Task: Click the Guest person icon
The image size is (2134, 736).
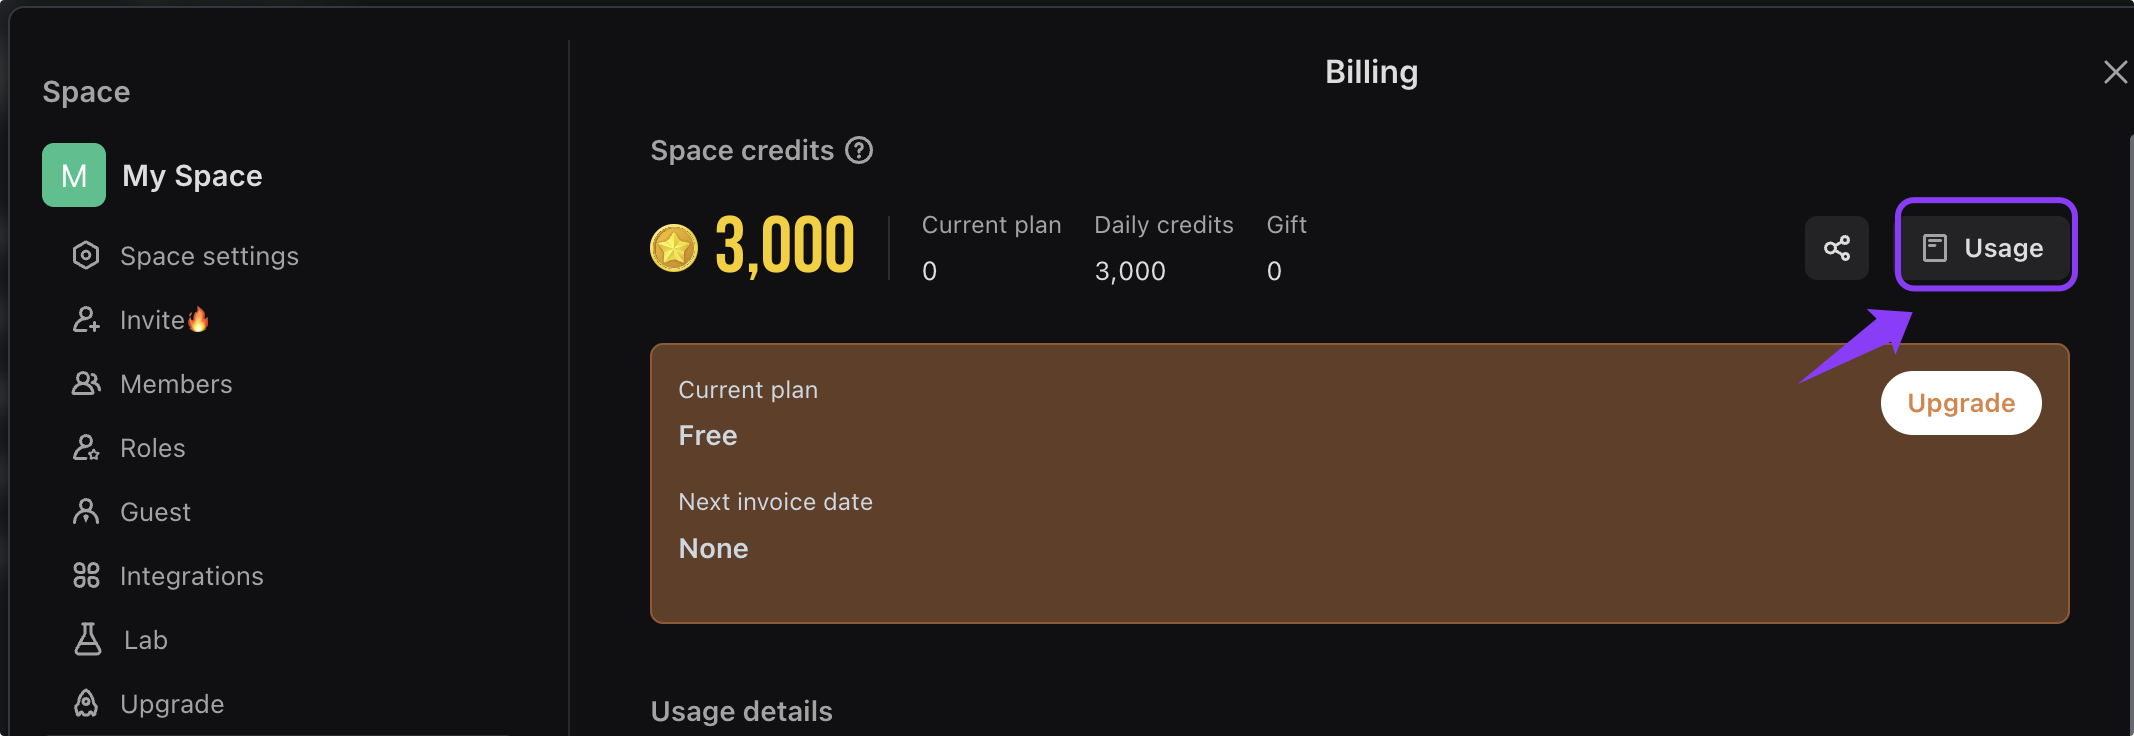Action: (86, 512)
